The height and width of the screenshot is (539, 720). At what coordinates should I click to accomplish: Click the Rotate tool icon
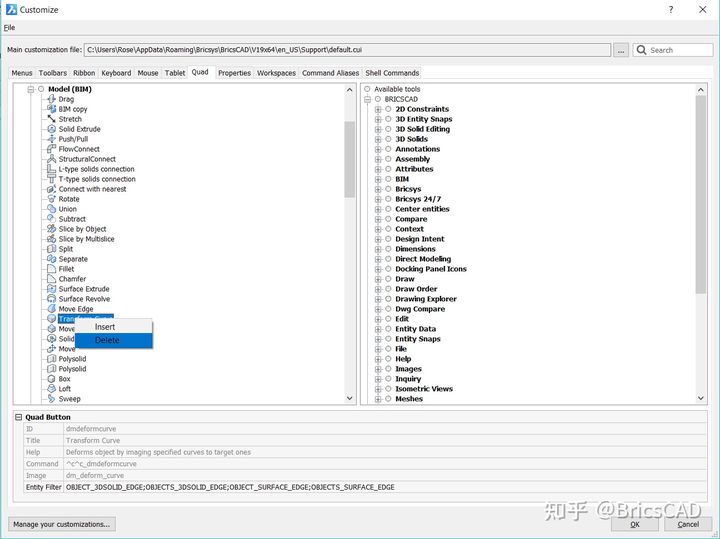tap(51, 199)
